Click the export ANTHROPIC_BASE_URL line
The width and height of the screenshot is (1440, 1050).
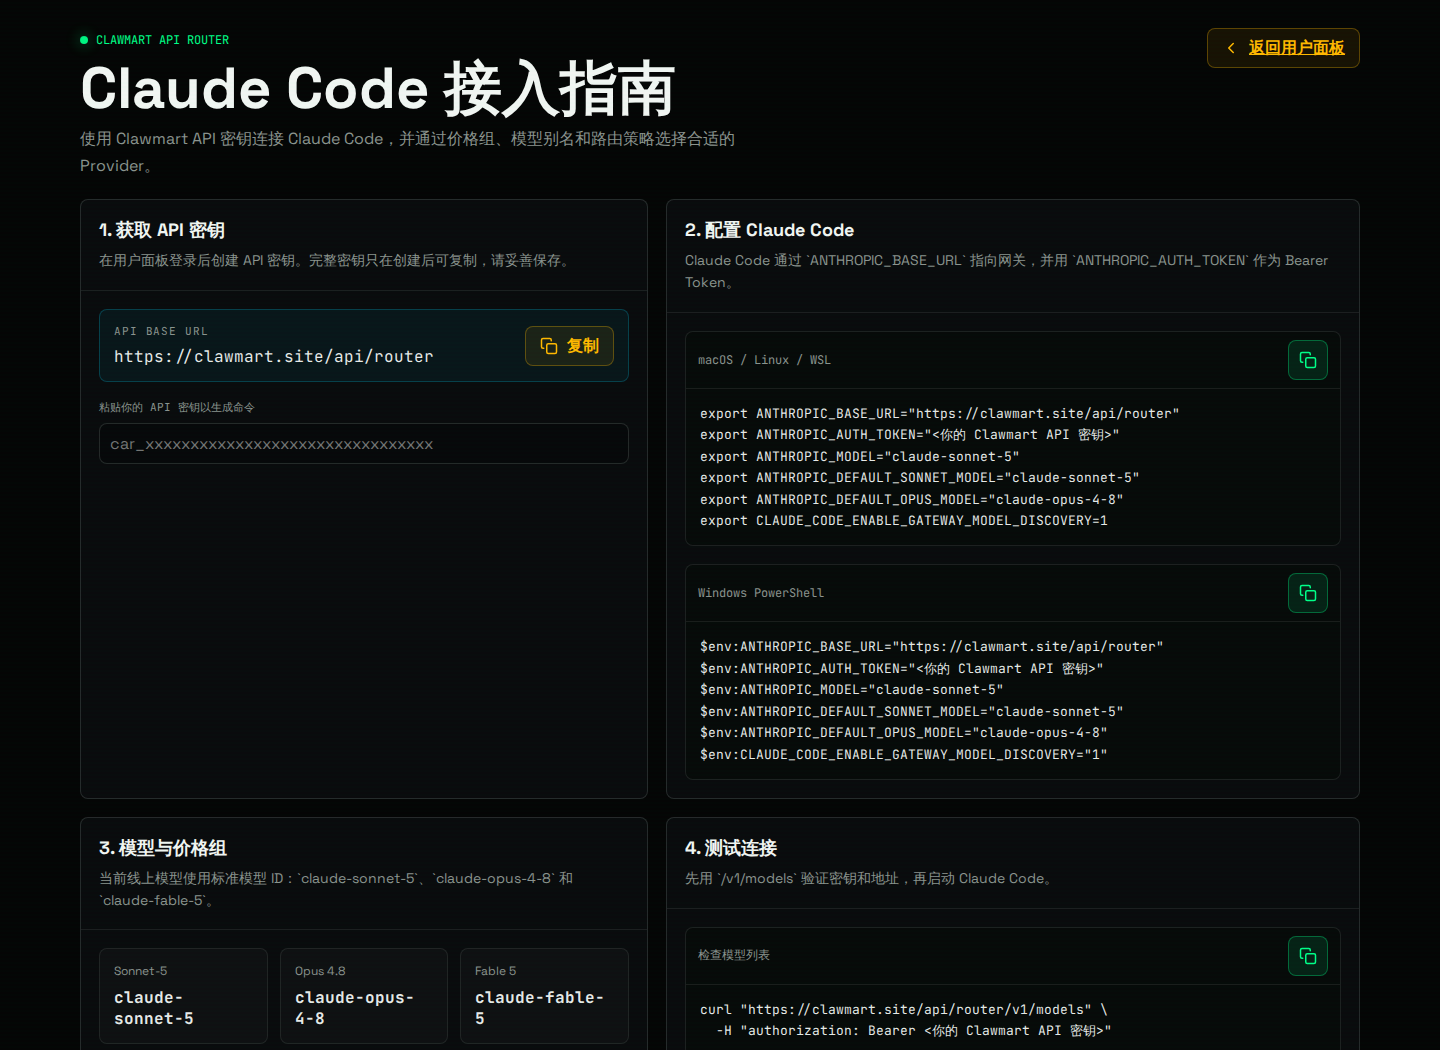click(x=940, y=413)
